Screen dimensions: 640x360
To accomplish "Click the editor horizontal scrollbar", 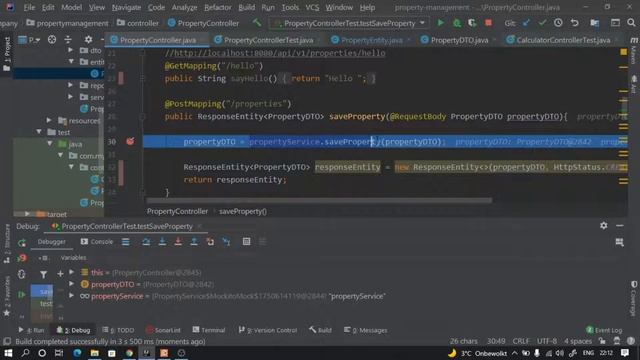I will tap(319, 200).
